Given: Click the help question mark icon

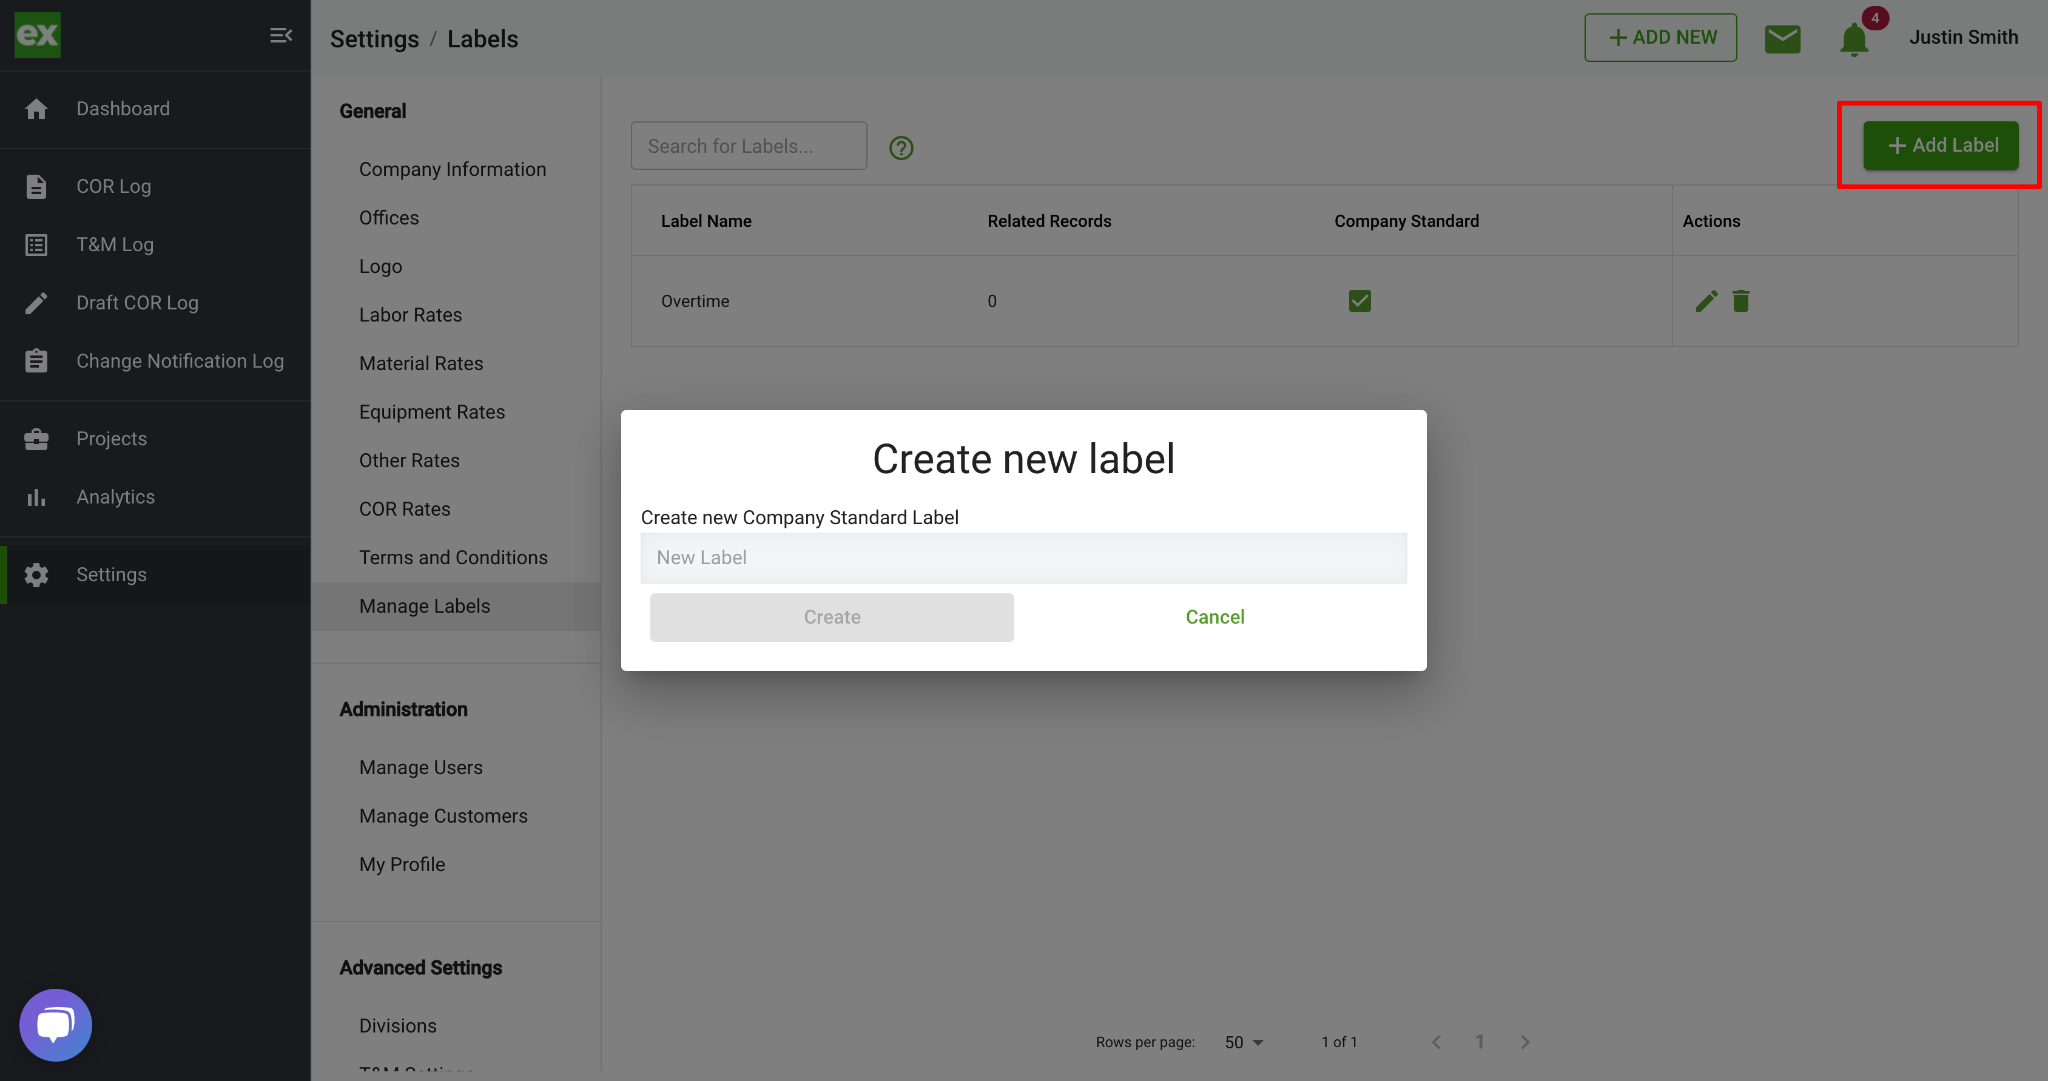Looking at the screenshot, I should click(901, 148).
